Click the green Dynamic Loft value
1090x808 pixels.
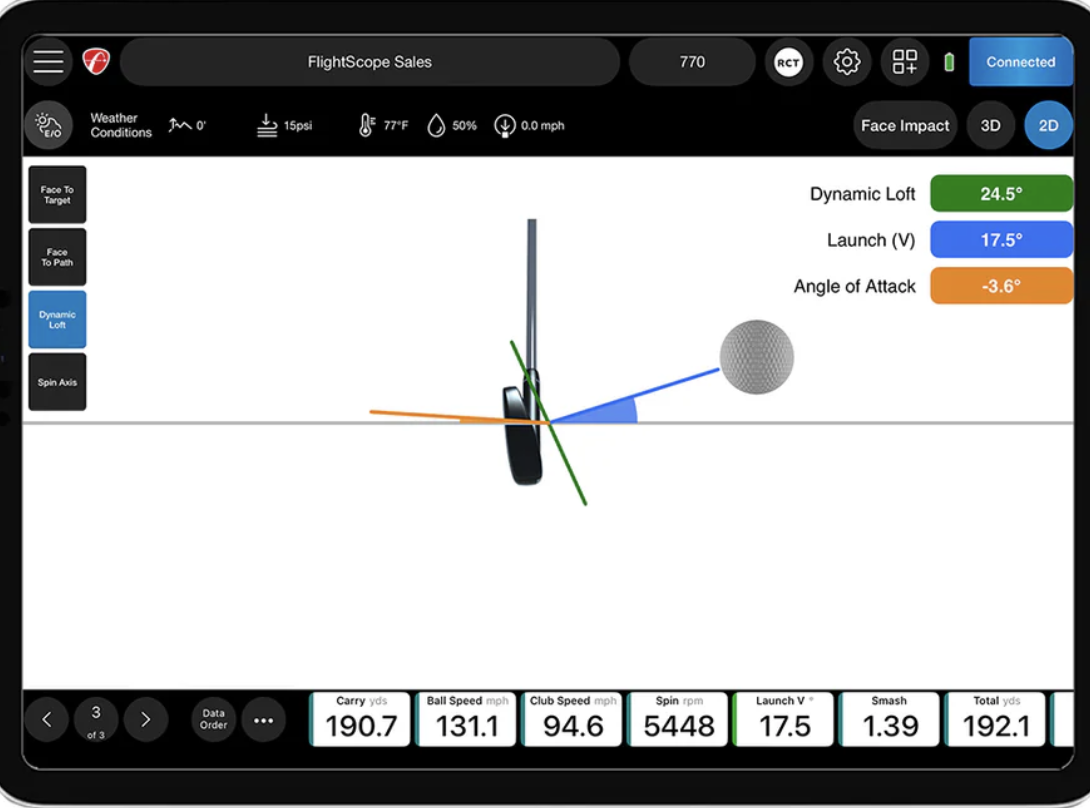(x=1000, y=194)
